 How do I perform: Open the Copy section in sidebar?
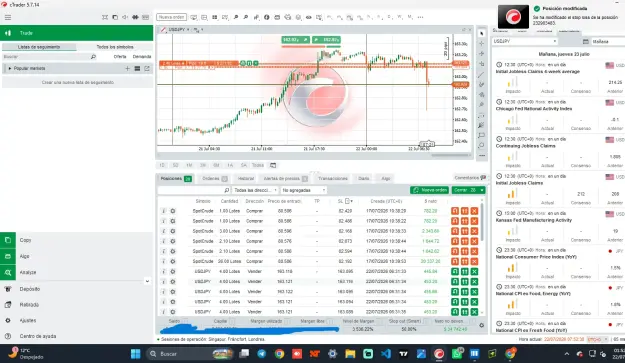pos(77,240)
